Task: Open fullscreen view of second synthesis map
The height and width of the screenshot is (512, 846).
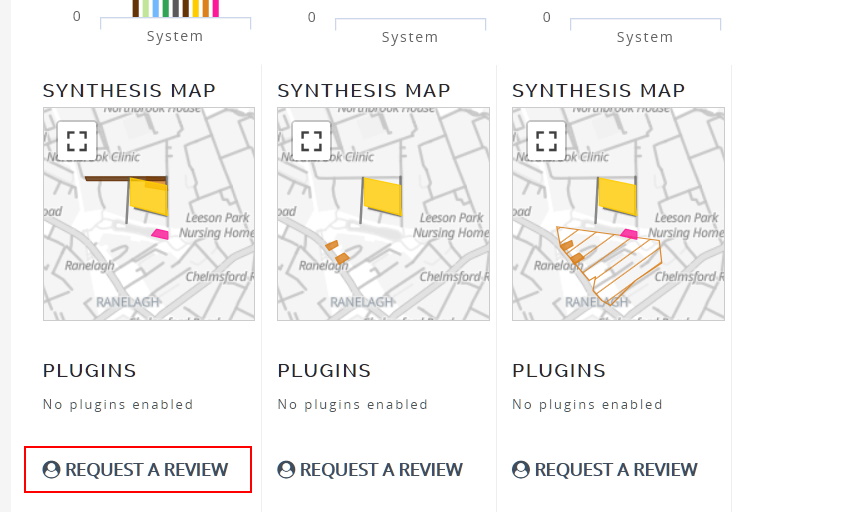Action: tap(311, 141)
